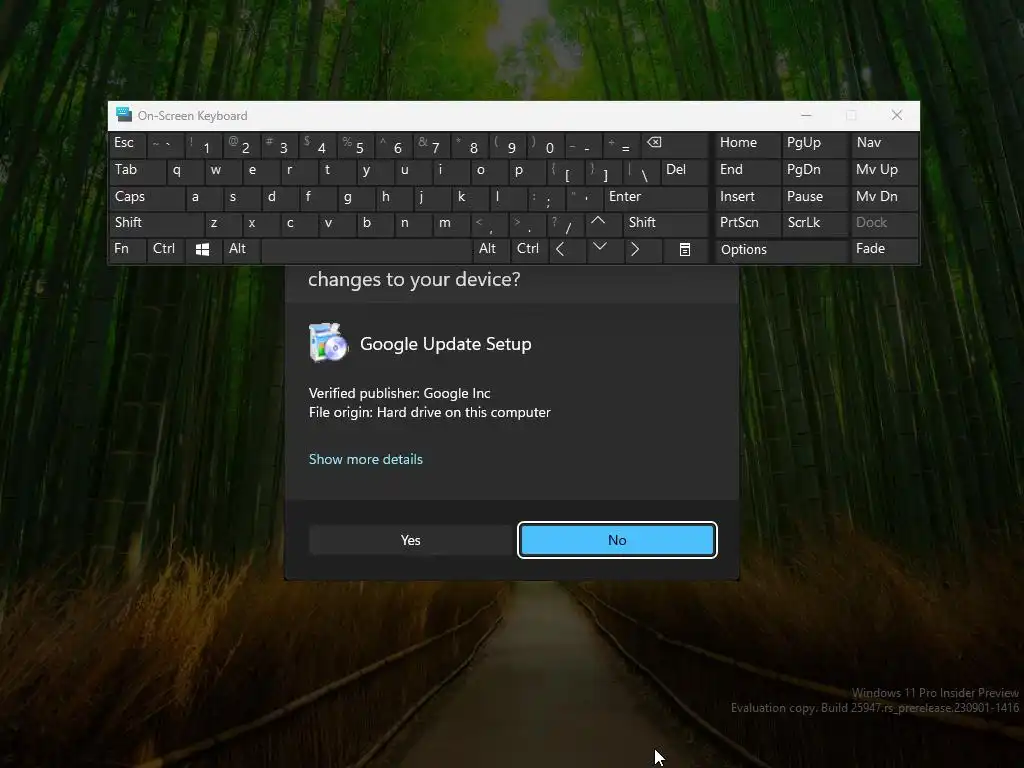
Task: Click the PrtScn key
Action: [x=746, y=223]
